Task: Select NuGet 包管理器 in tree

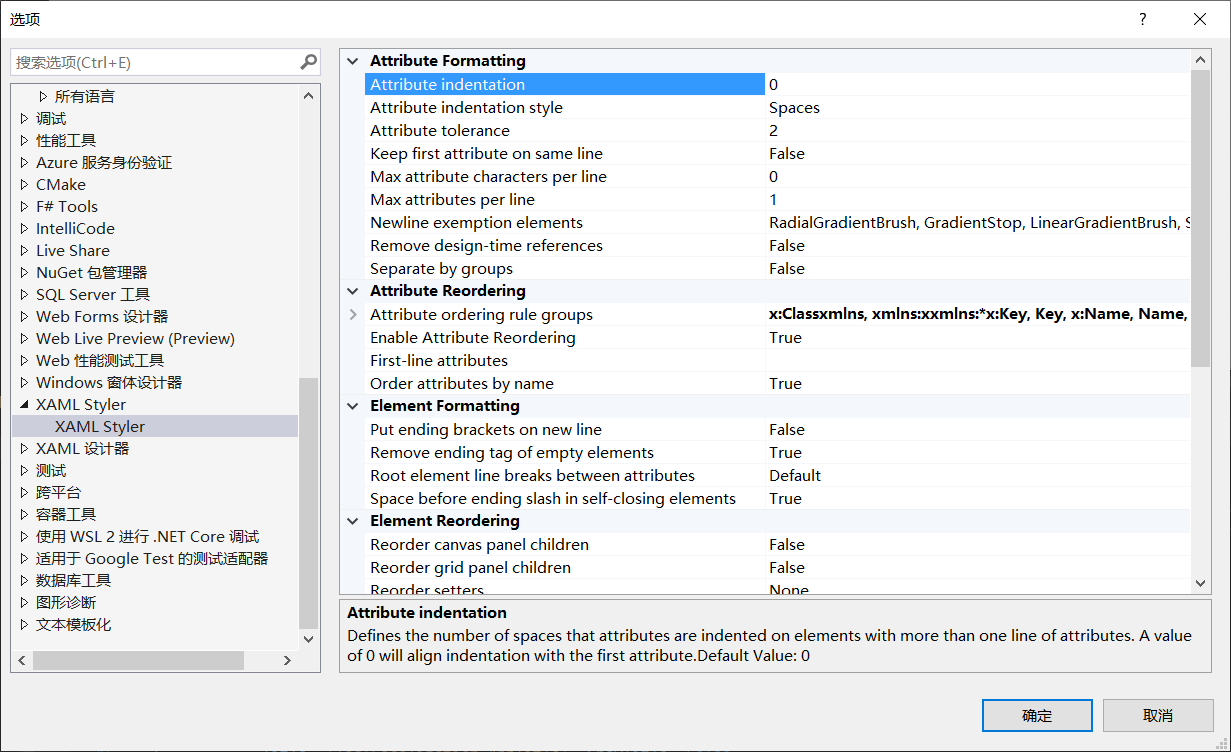Action: (91, 273)
